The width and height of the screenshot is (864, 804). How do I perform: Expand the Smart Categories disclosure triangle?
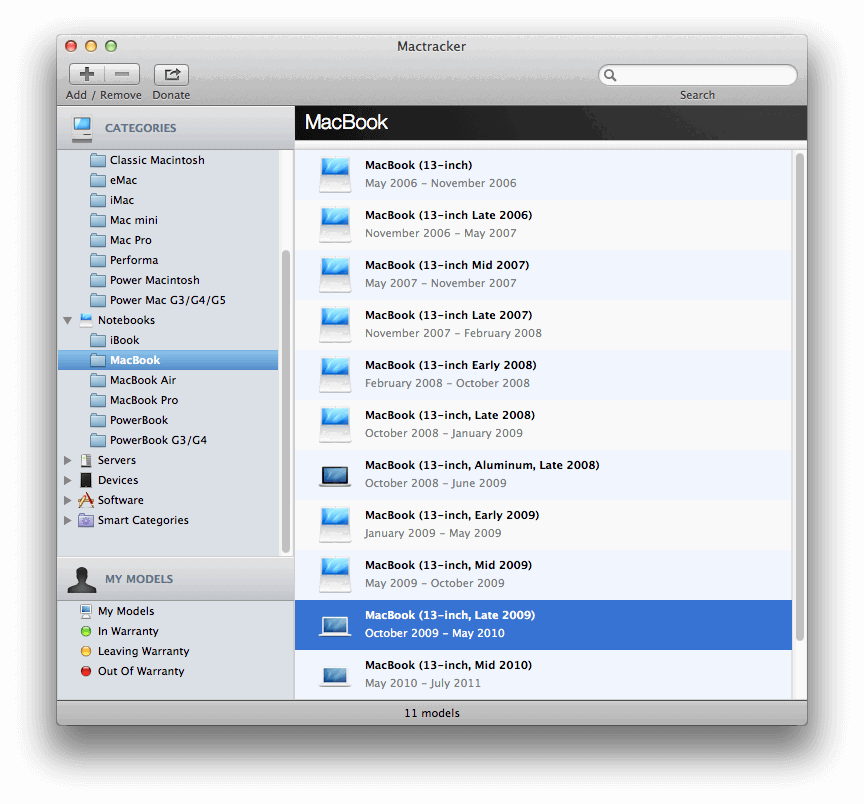[68, 520]
